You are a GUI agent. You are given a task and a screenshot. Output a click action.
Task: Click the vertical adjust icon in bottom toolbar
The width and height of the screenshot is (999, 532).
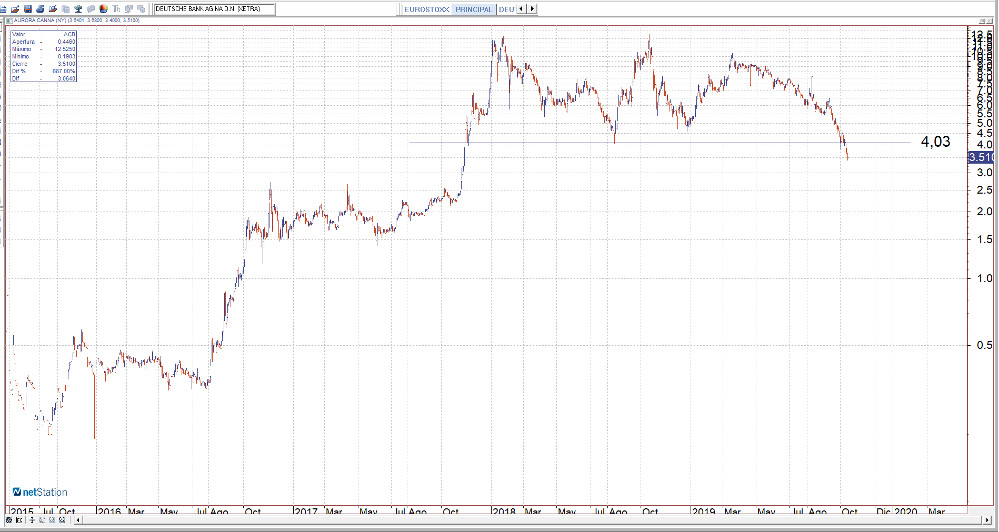point(32,520)
